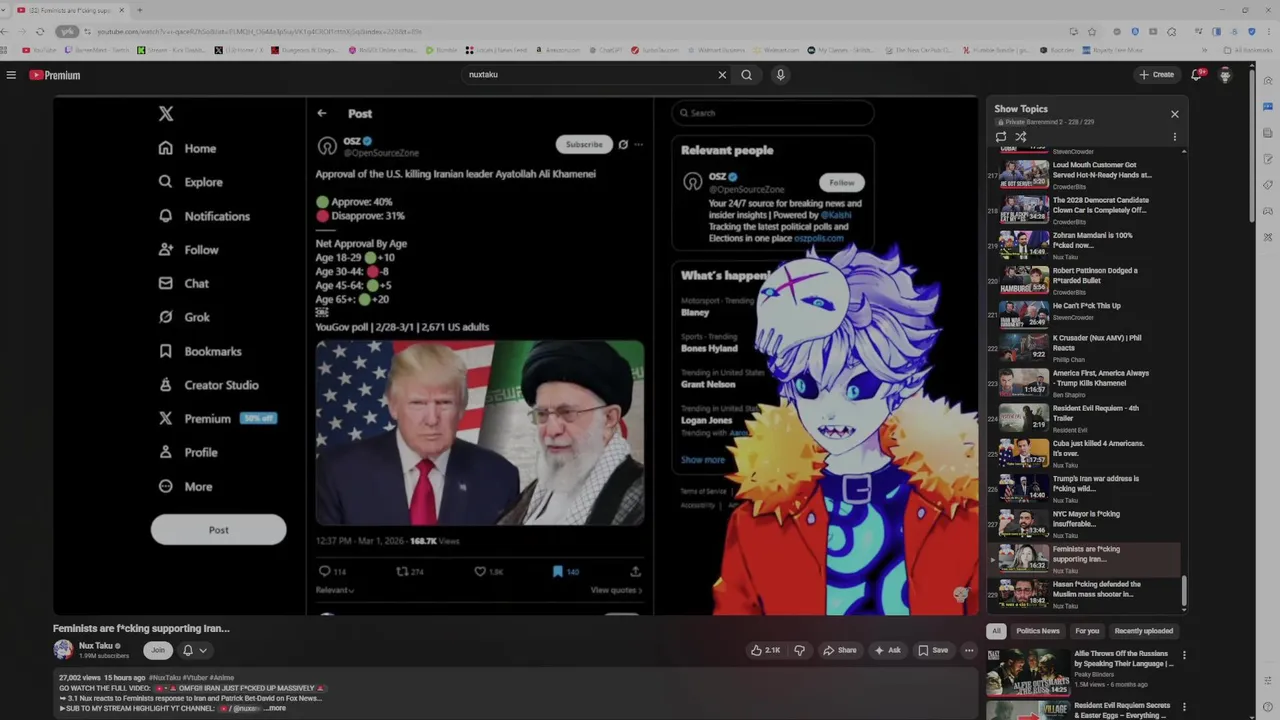This screenshot has height=720, width=1280.
Task: Like the video with thumbs up
Action: (x=766, y=650)
